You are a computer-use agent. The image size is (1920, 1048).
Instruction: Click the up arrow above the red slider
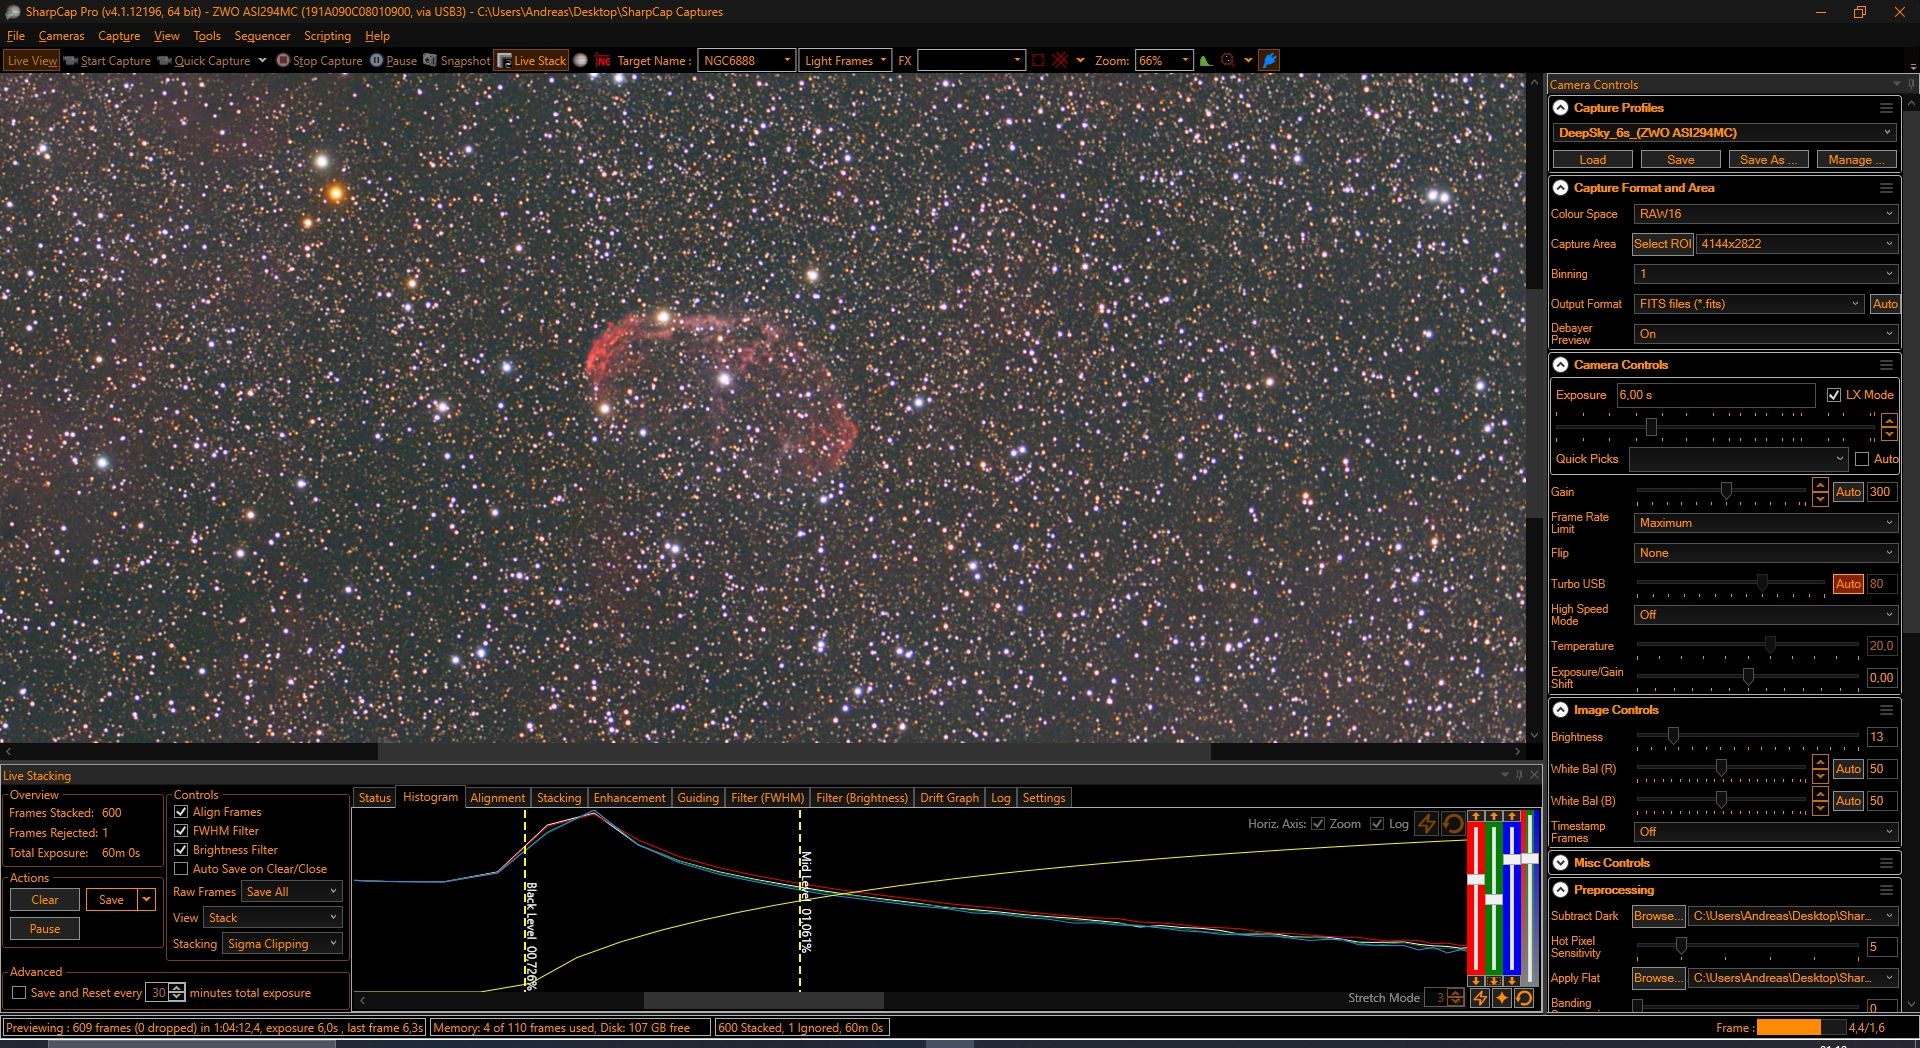[x=1476, y=816]
